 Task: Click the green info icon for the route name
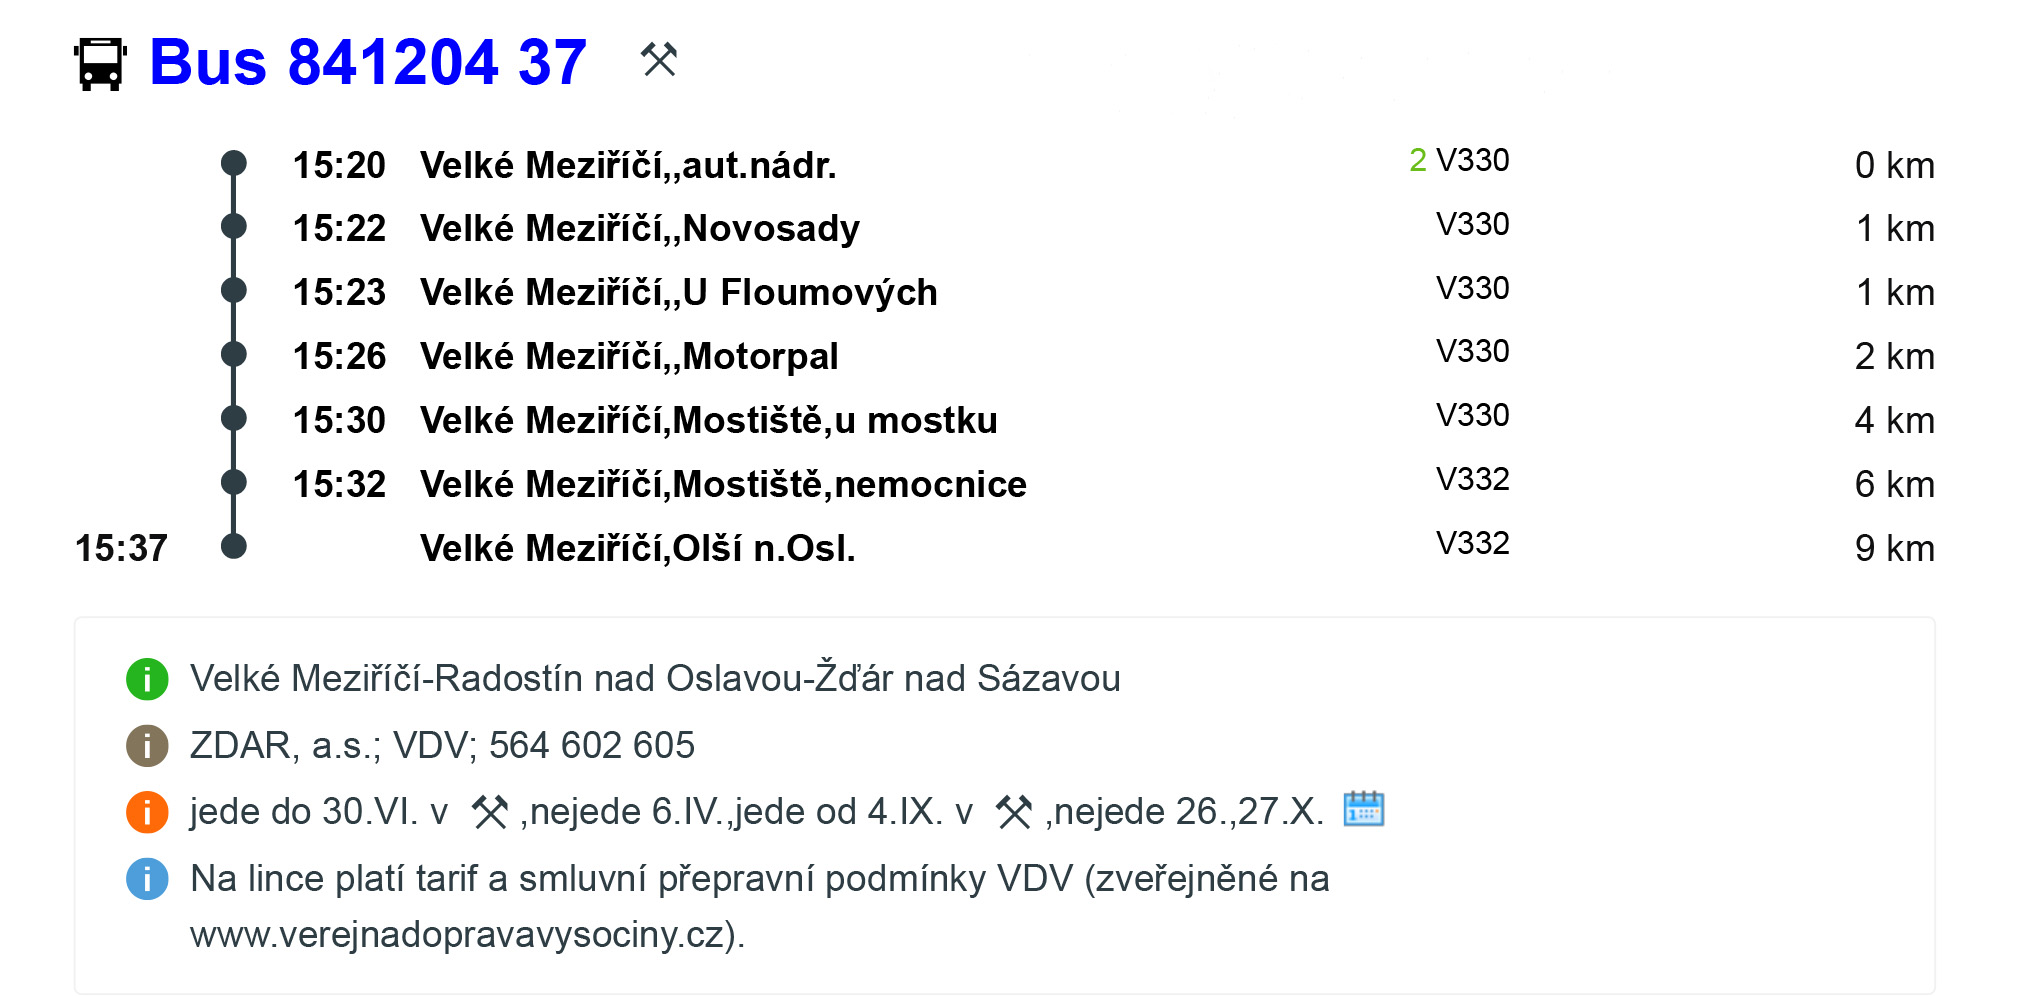(x=147, y=679)
